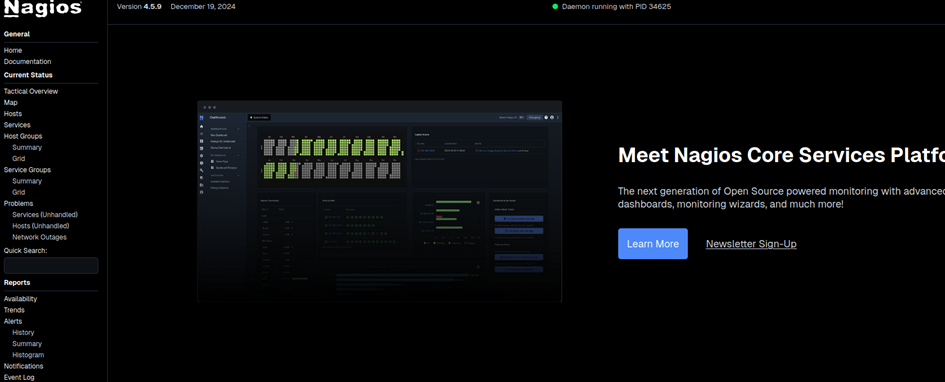
Task: Click the Nagios logo
Action: coord(42,8)
